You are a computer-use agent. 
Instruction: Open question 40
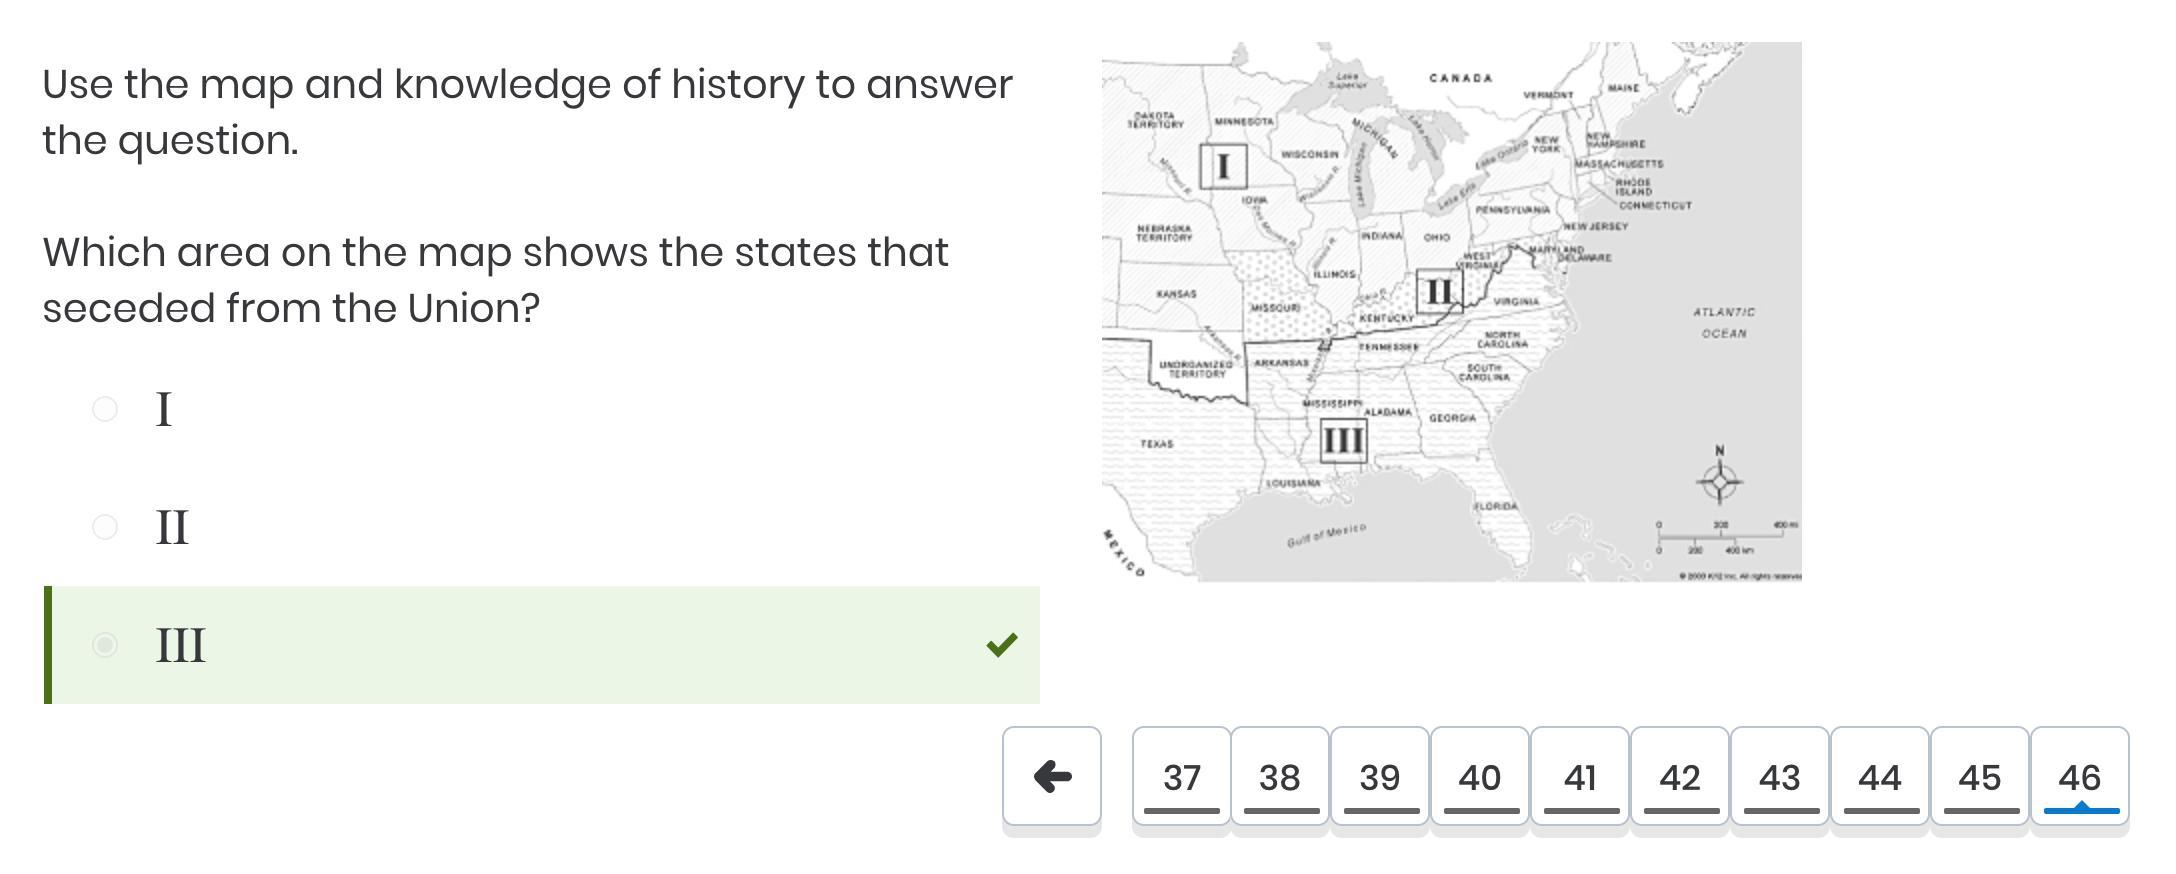pyautogui.click(x=1480, y=776)
